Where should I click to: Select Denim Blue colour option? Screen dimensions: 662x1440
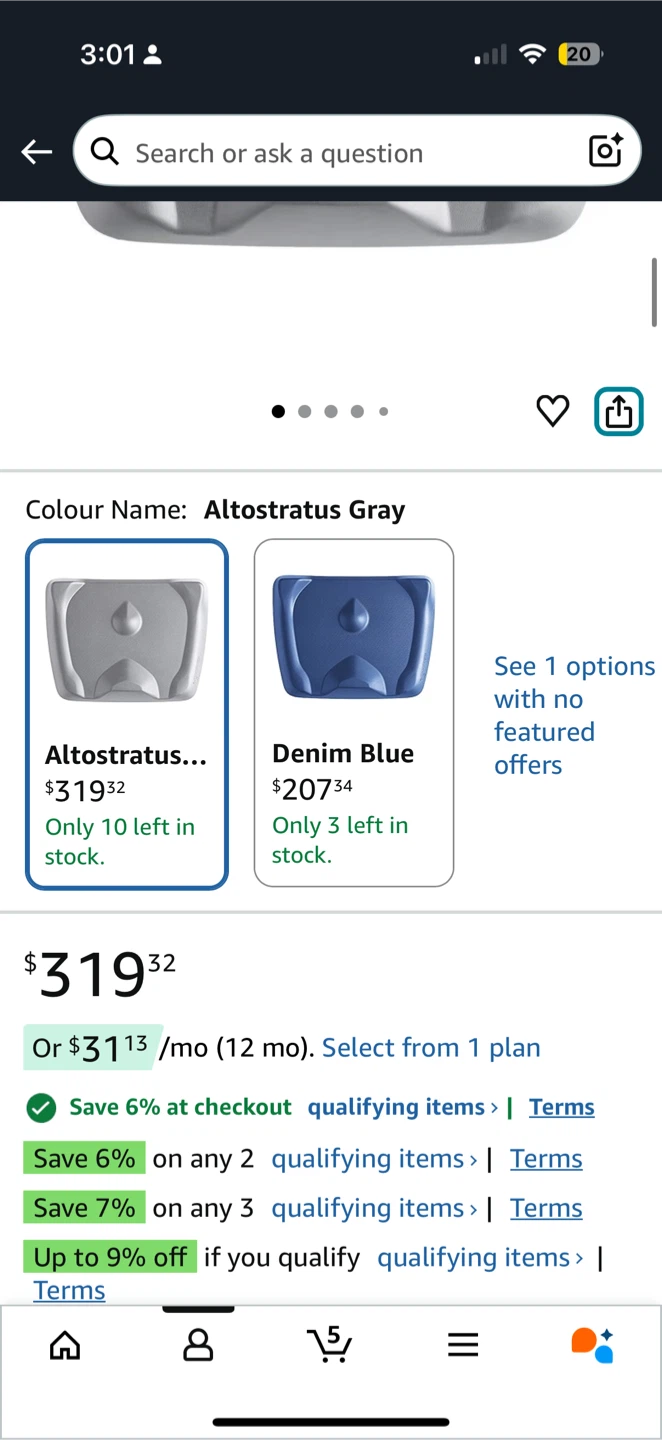click(354, 712)
